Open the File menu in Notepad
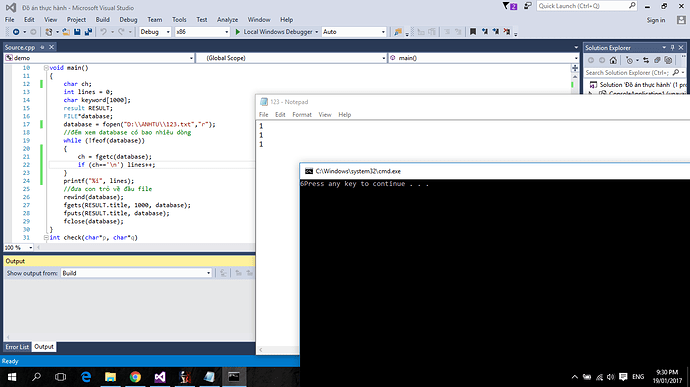This screenshot has width=690, height=387. tap(264, 114)
